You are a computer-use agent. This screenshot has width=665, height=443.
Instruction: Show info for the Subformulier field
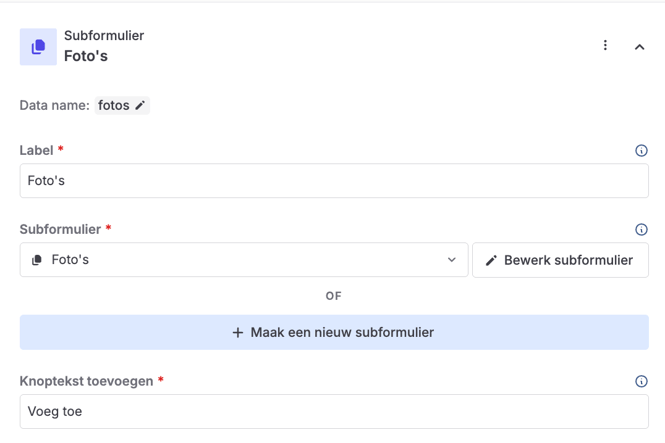click(x=641, y=230)
